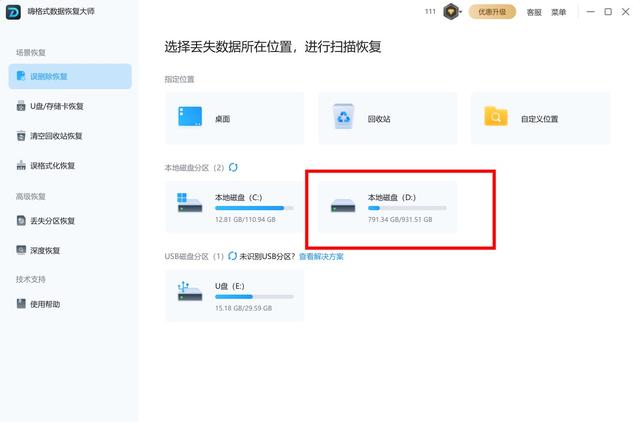
Task: Choose the 桌面 desktop location card
Action: point(235,118)
